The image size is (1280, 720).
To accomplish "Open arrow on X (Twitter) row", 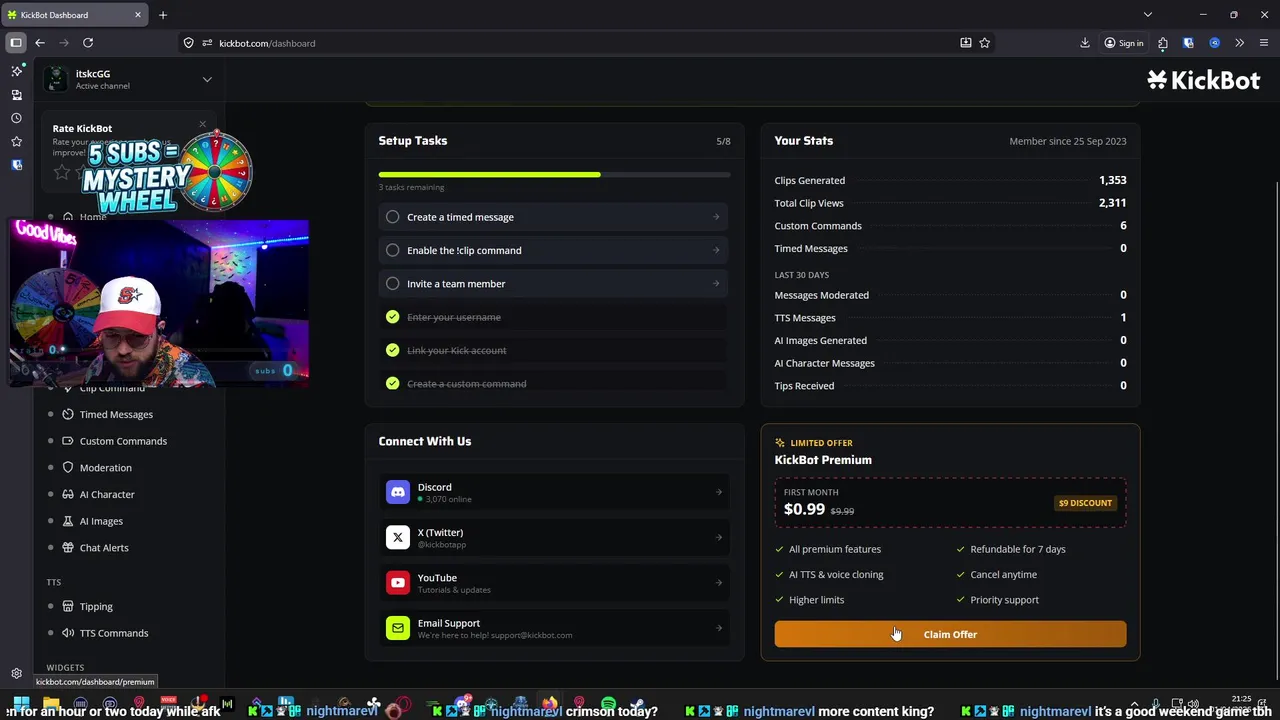I will 719,537.
